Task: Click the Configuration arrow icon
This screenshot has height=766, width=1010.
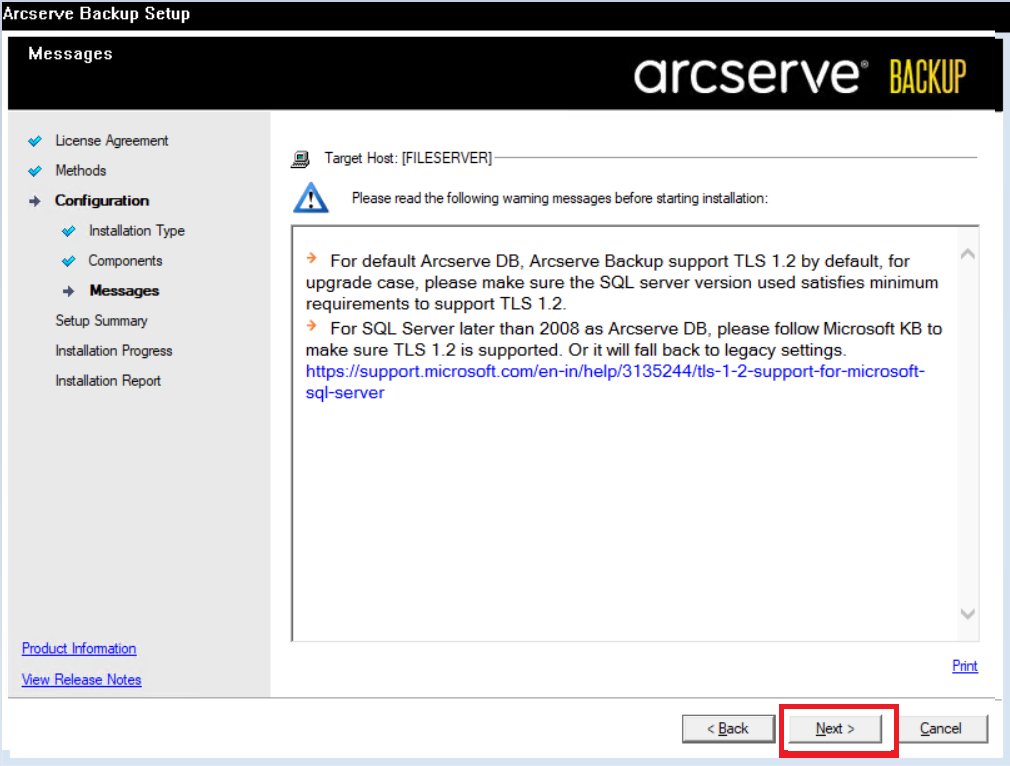Action: (36, 201)
